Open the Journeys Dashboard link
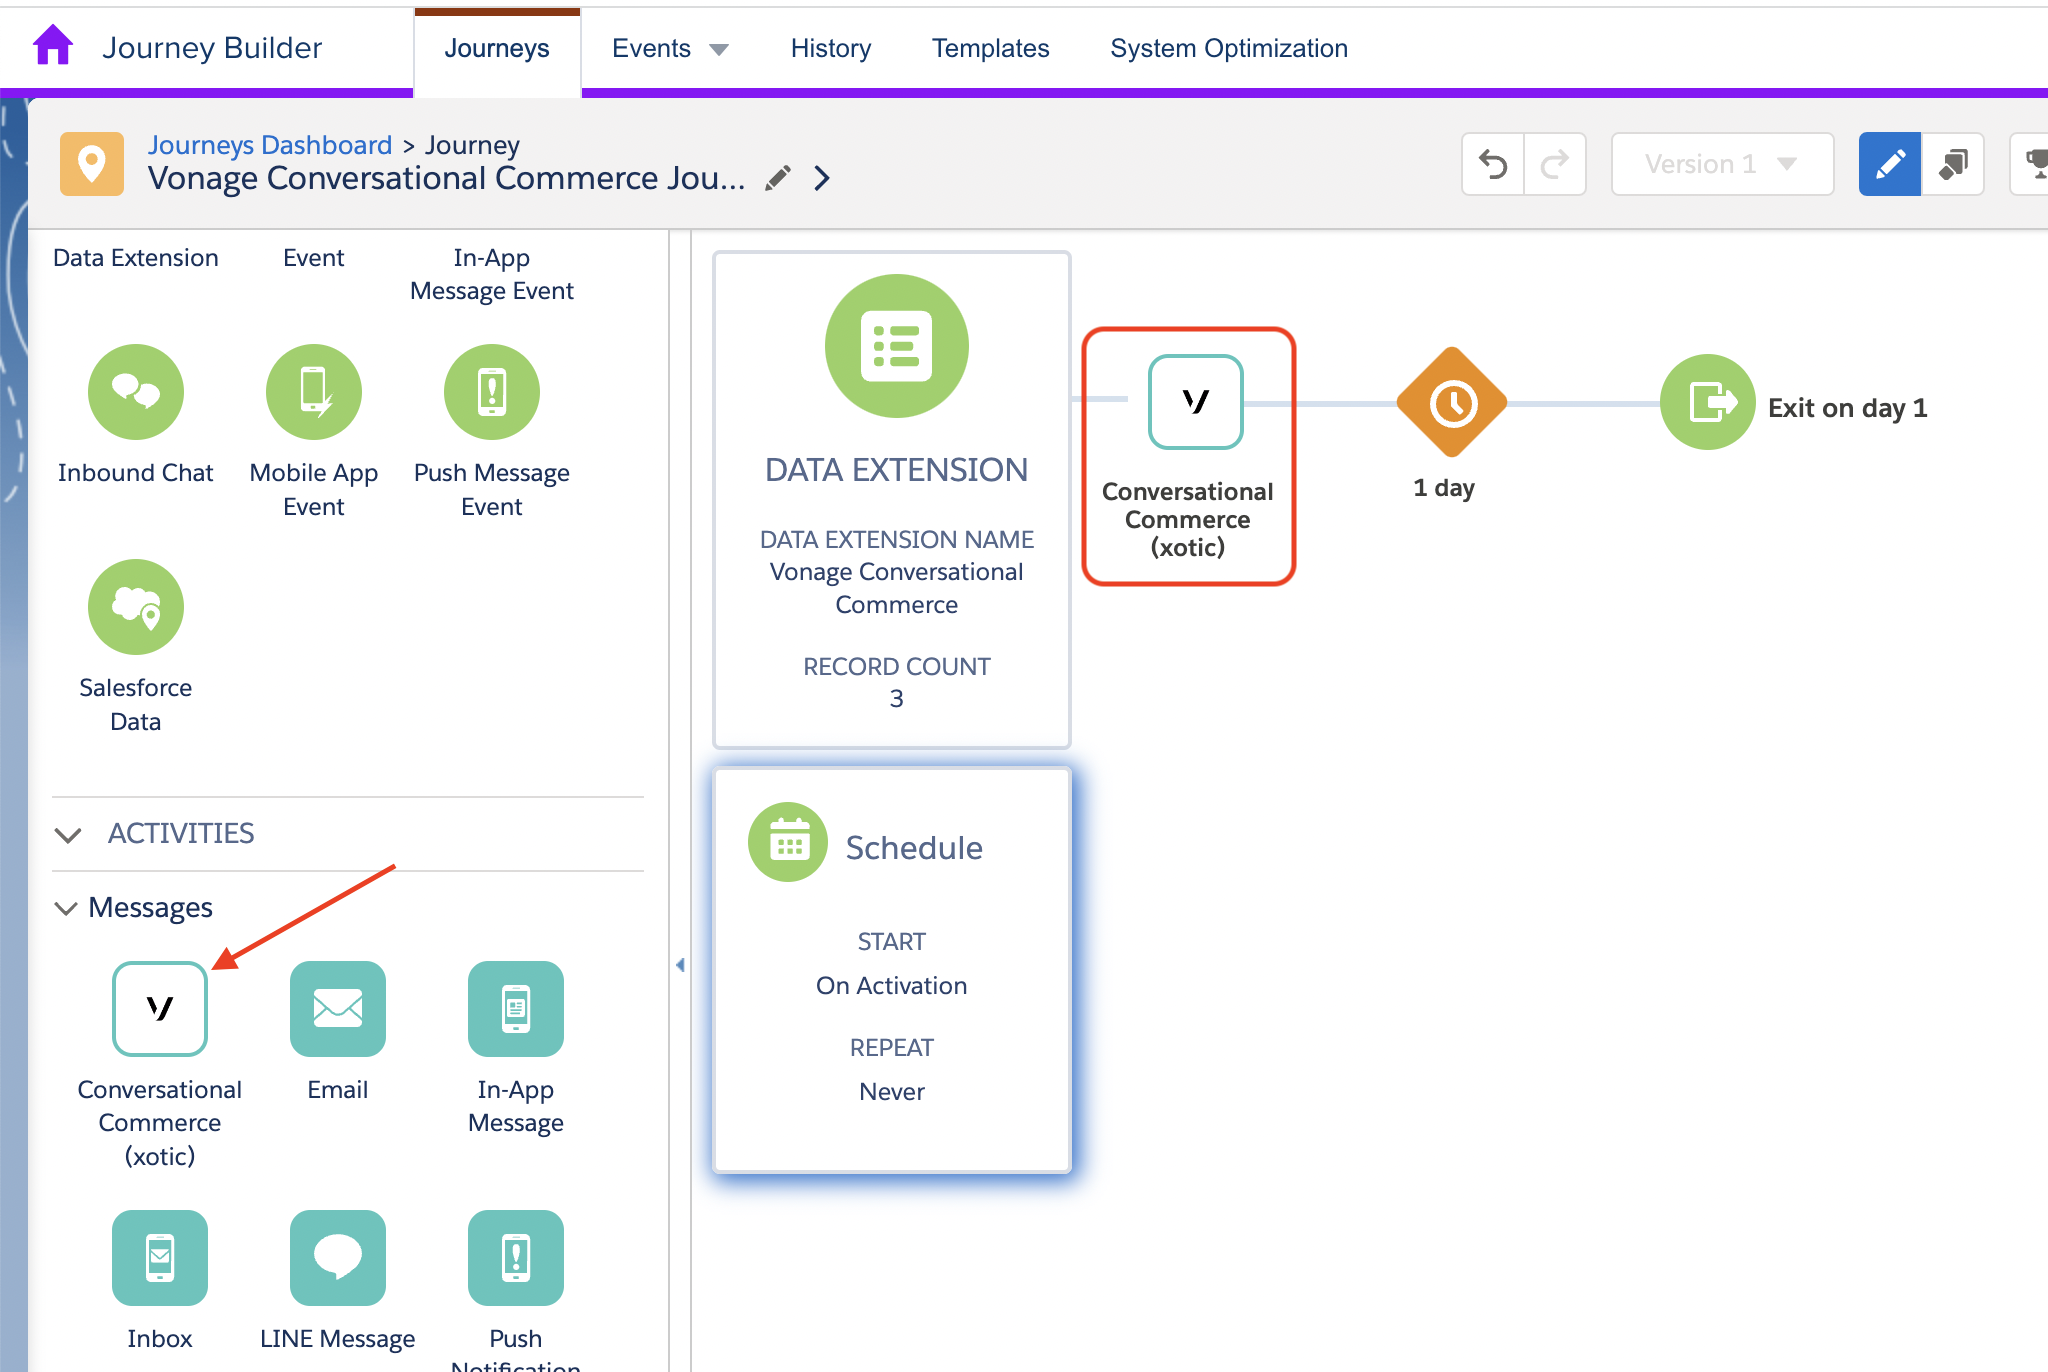 point(270,144)
